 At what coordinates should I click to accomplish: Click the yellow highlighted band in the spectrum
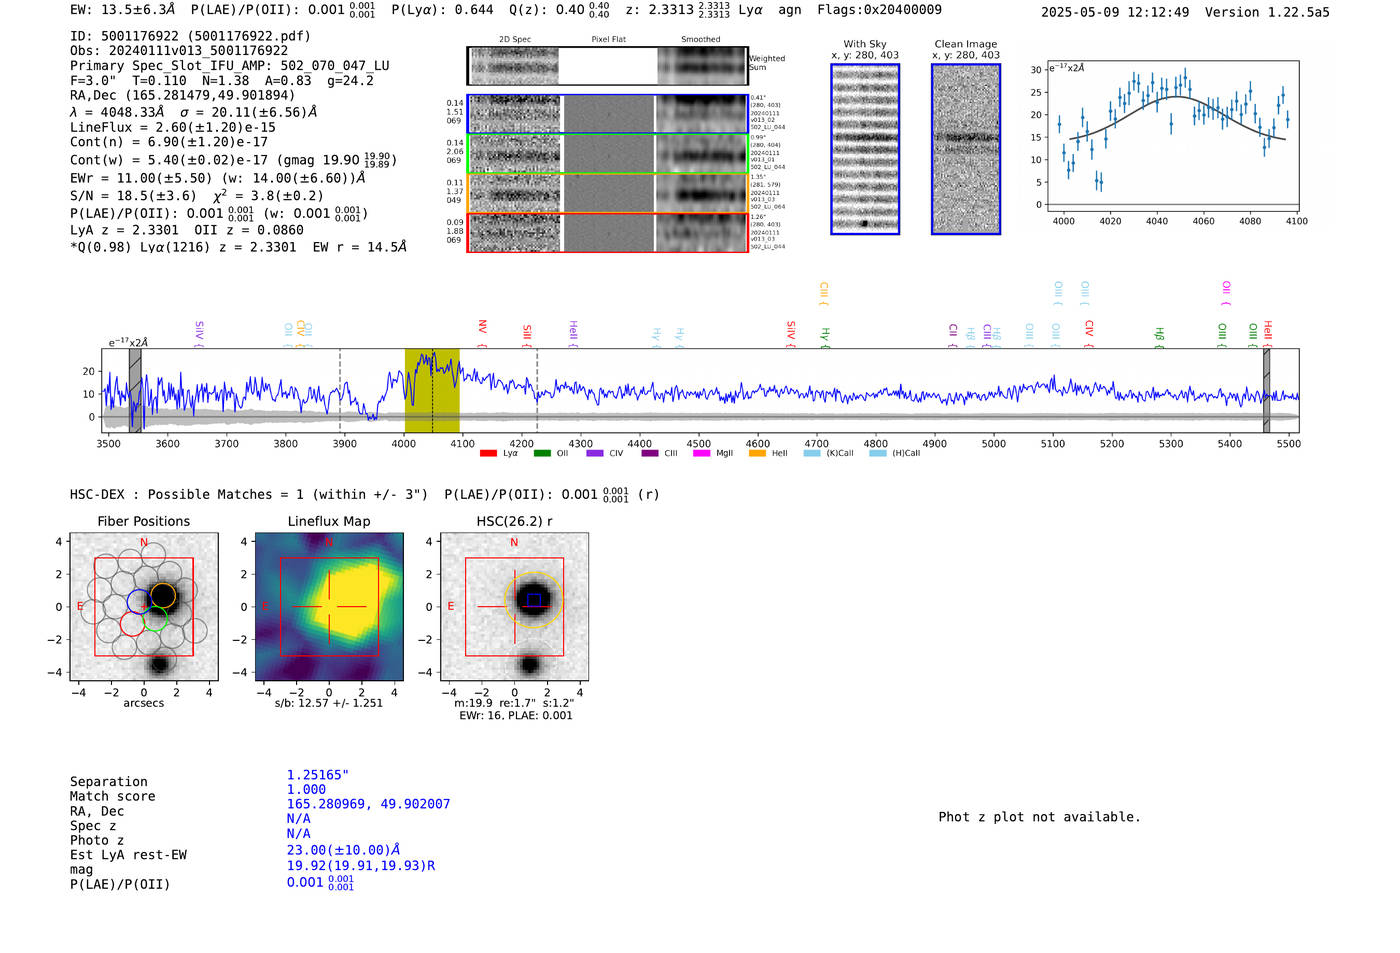[432, 390]
